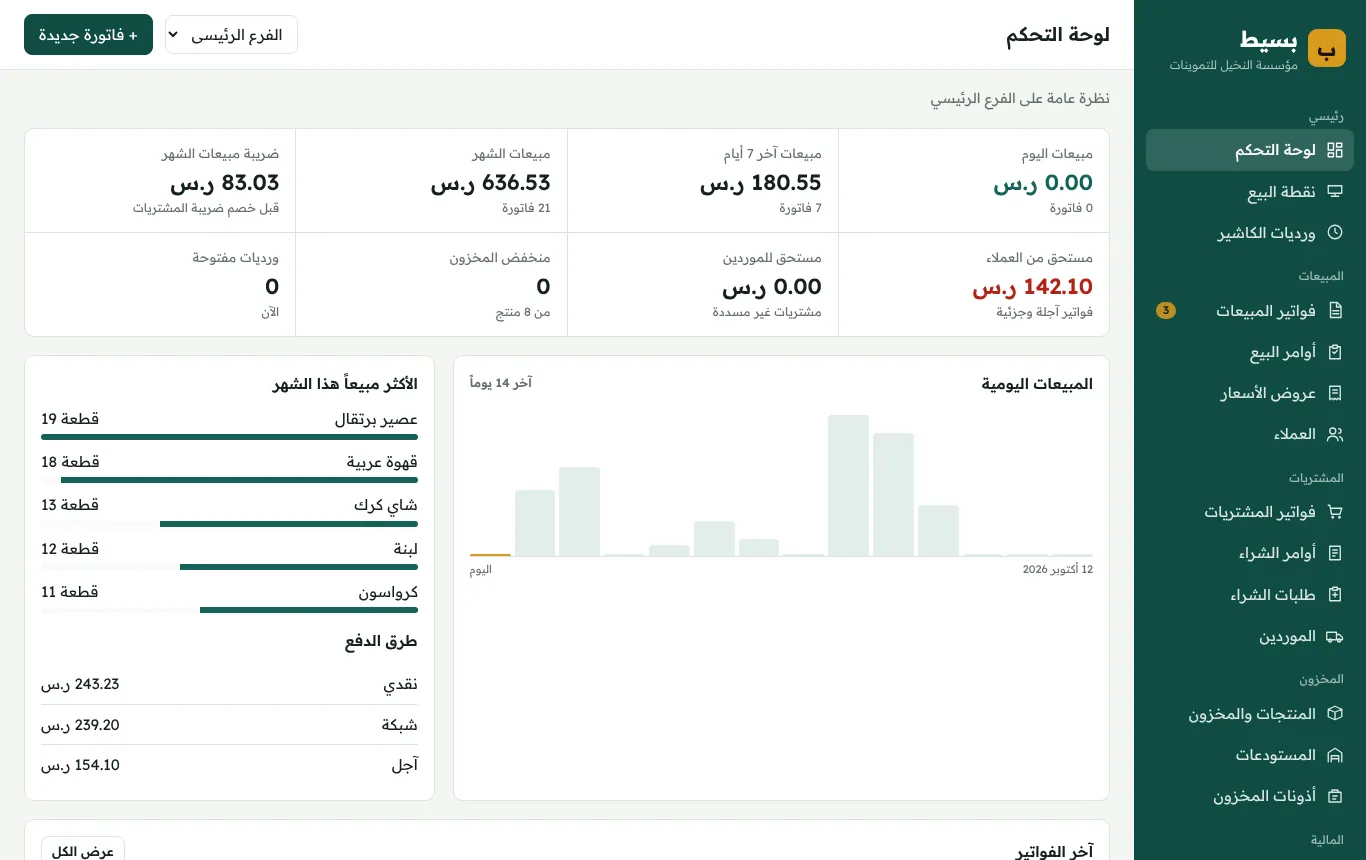Click the green progress bar under عصير برتقال

pos(230,437)
